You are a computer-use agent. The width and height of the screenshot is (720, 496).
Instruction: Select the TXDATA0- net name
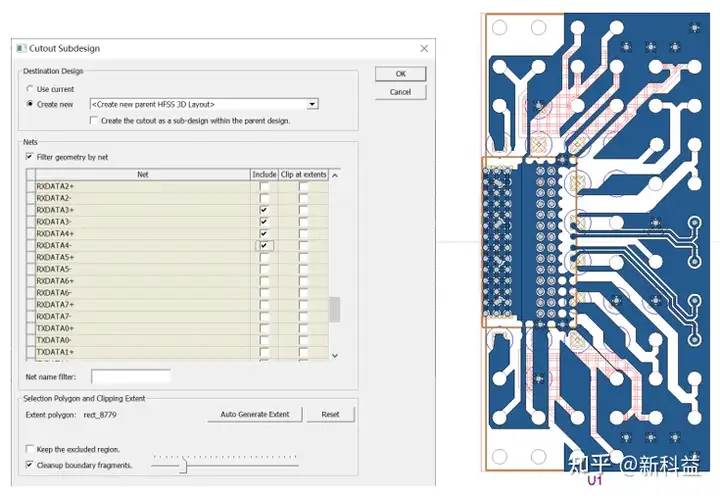point(54,340)
